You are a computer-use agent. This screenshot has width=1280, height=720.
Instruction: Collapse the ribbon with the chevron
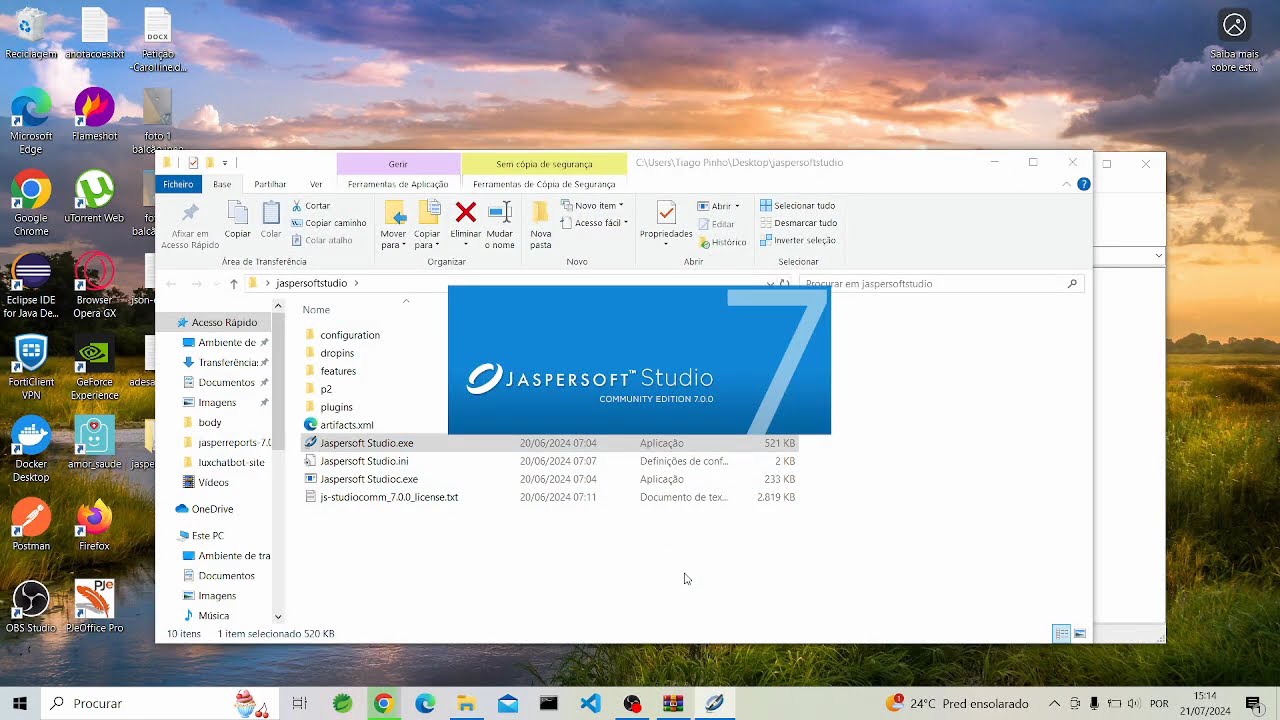point(1067,184)
